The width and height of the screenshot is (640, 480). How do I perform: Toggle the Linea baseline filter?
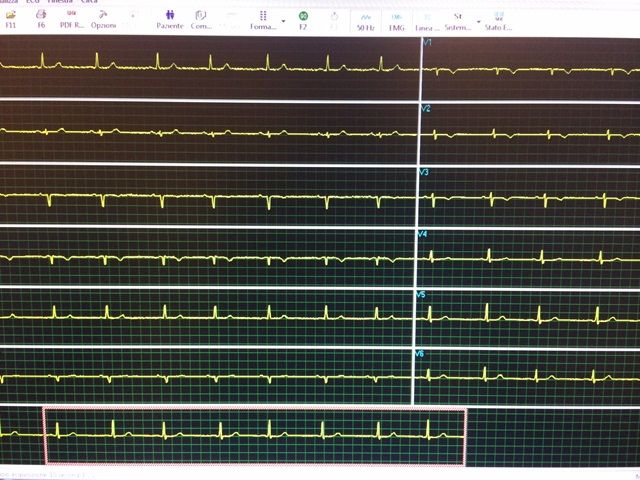point(427,18)
